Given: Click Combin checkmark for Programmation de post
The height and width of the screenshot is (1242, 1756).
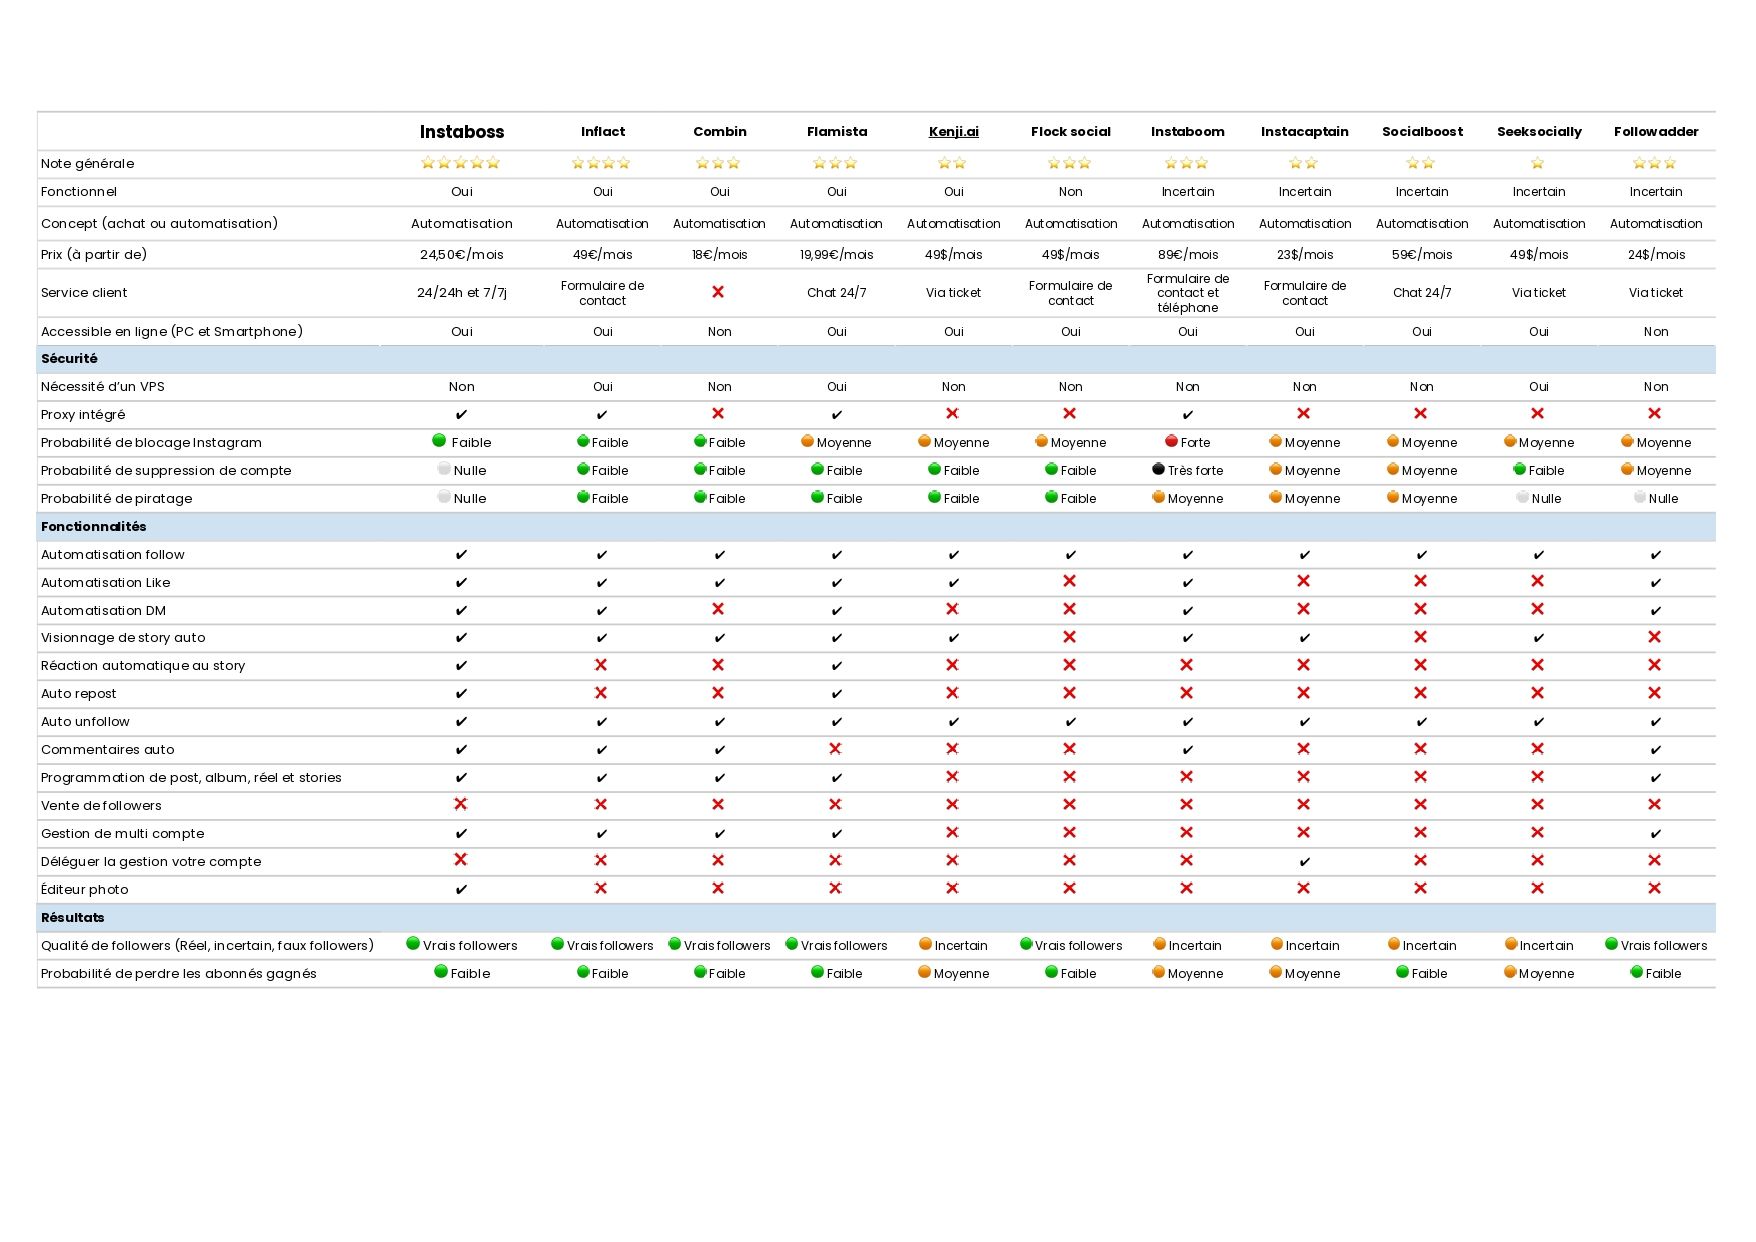Looking at the screenshot, I should pos(720,777).
